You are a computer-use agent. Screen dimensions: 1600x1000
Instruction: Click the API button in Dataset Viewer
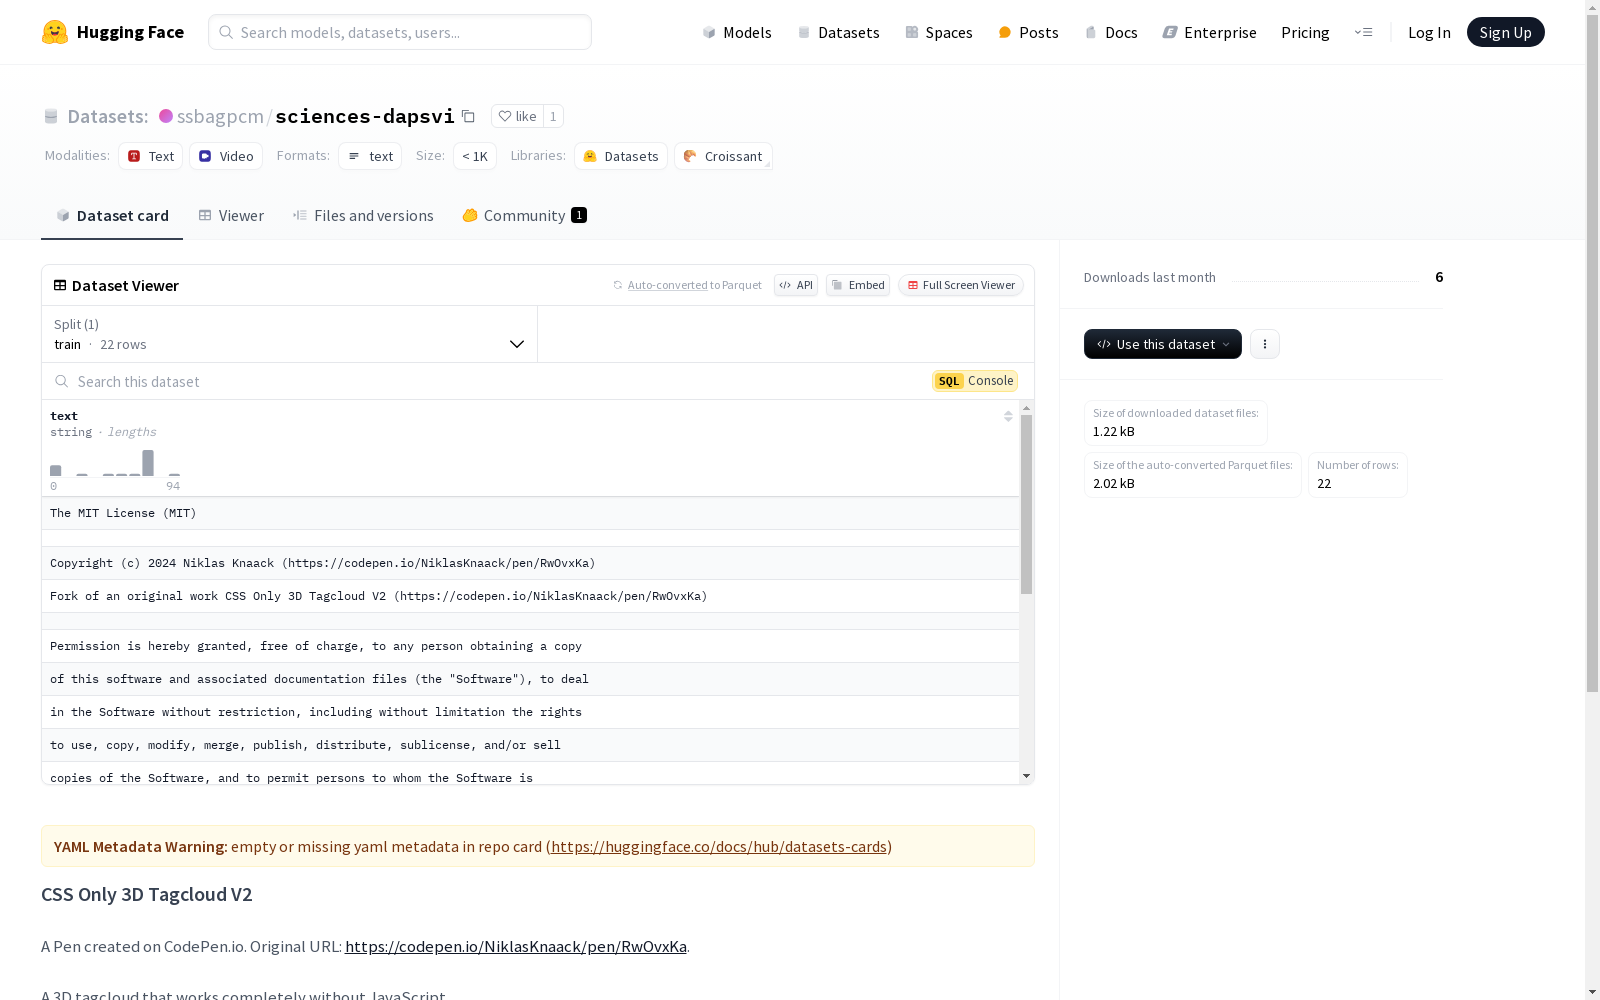(796, 285)
